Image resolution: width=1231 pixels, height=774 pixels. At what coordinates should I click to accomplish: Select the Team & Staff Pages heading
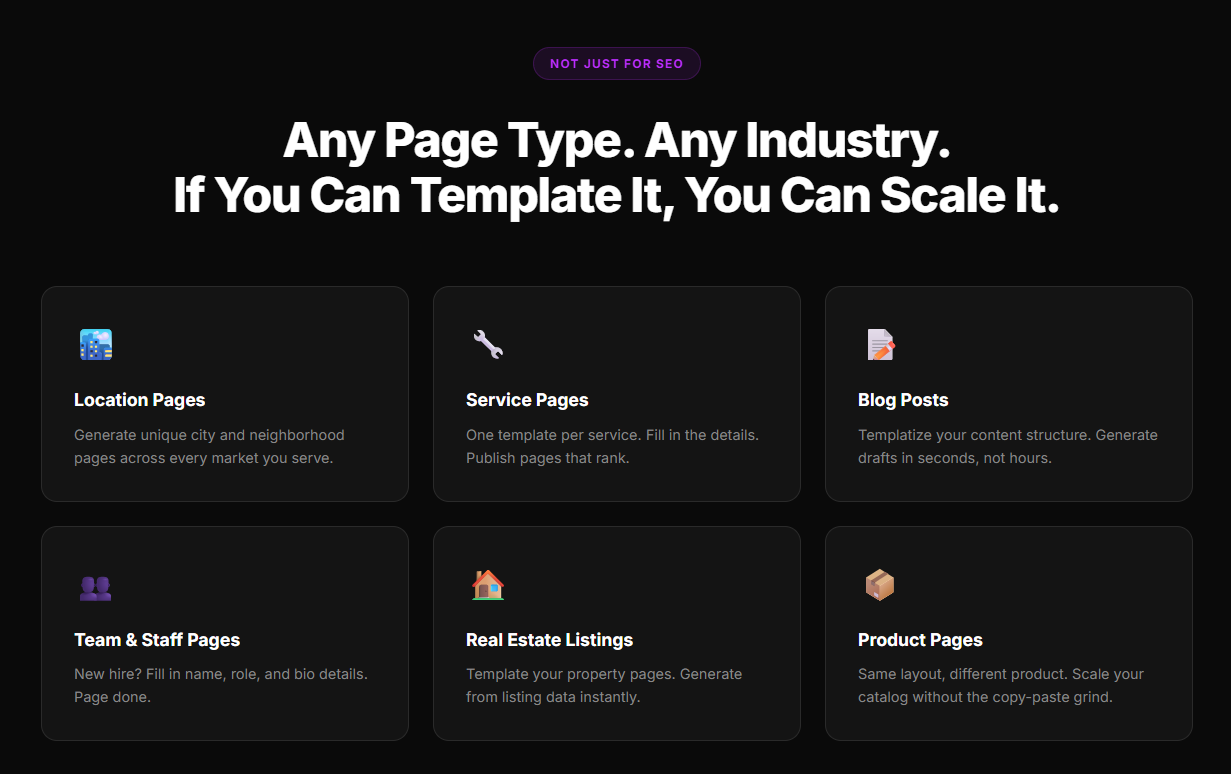point(157,640)
